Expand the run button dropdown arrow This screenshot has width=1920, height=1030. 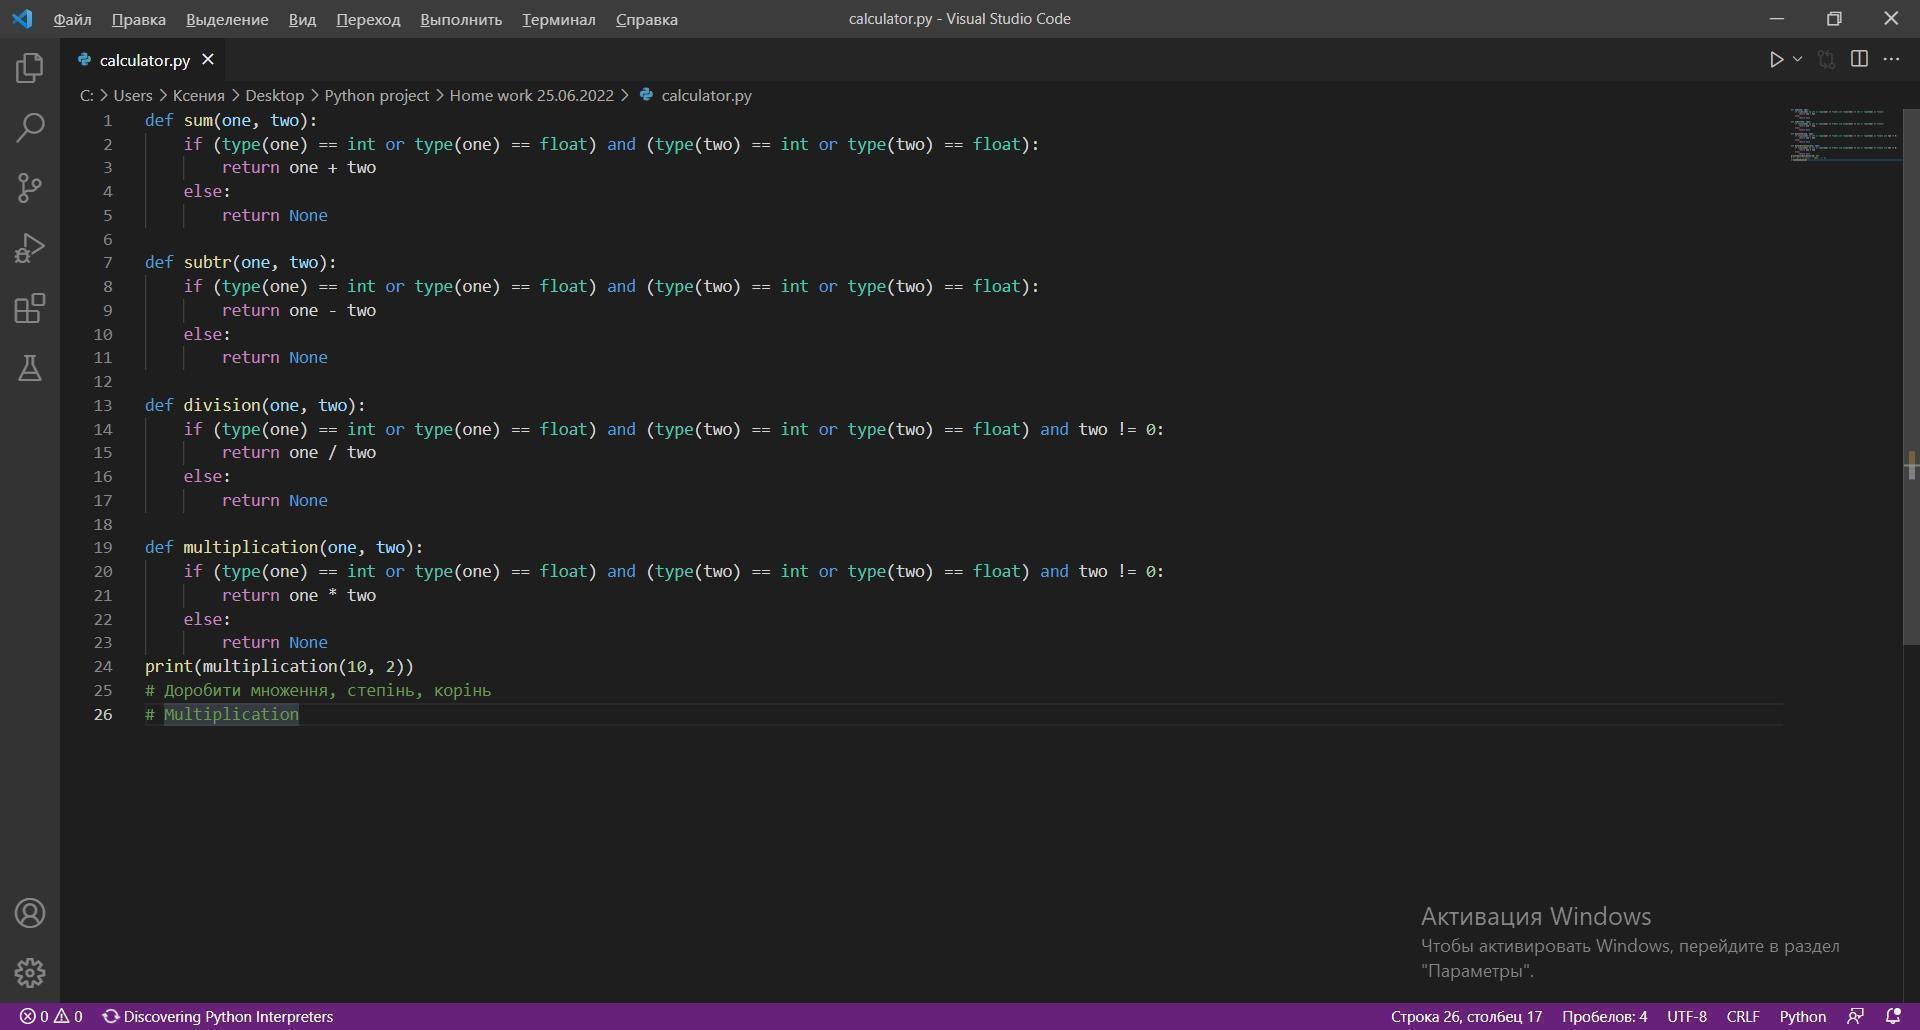tap(1797, 60)
